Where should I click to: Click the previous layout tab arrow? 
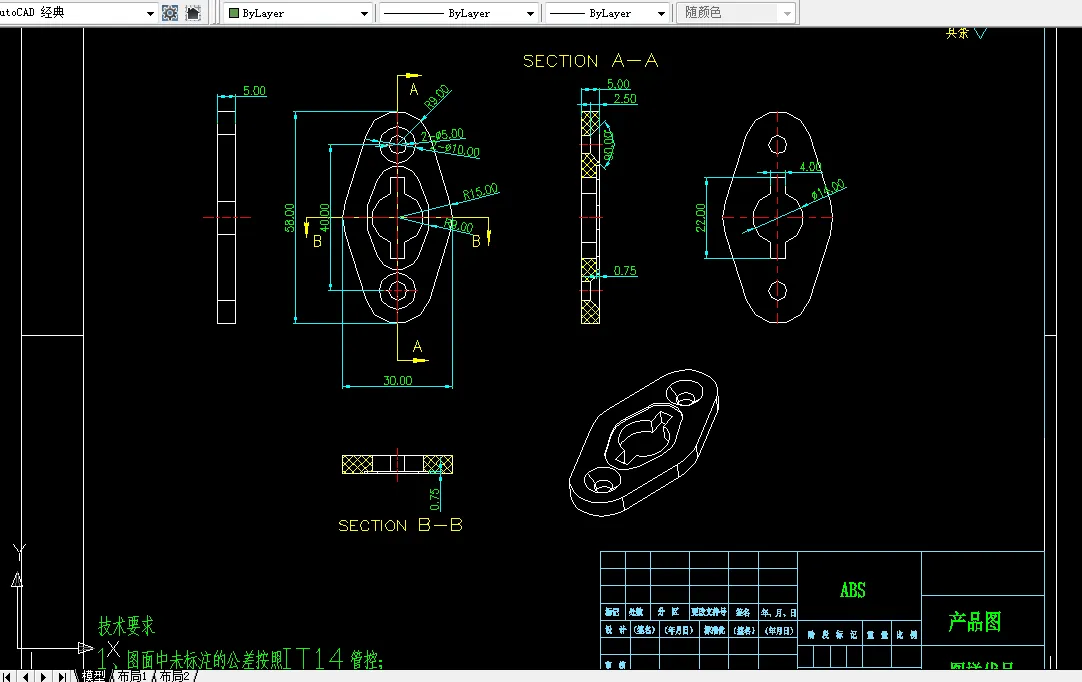(x=26, y=676)
